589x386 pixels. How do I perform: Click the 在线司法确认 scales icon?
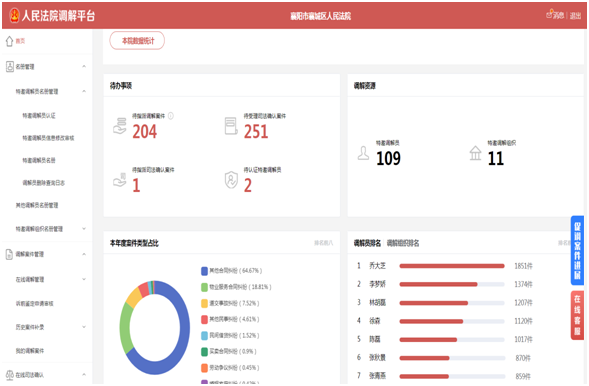(x=10, y=375)
